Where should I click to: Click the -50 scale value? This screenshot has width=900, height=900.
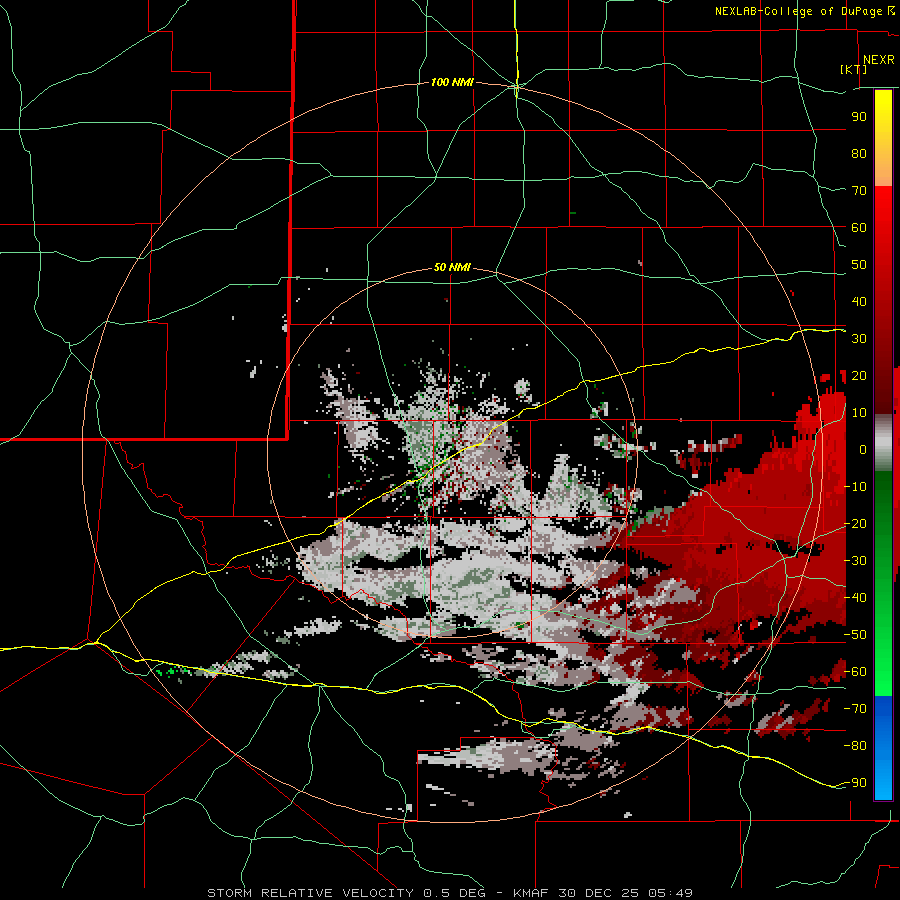pos(855,635)
